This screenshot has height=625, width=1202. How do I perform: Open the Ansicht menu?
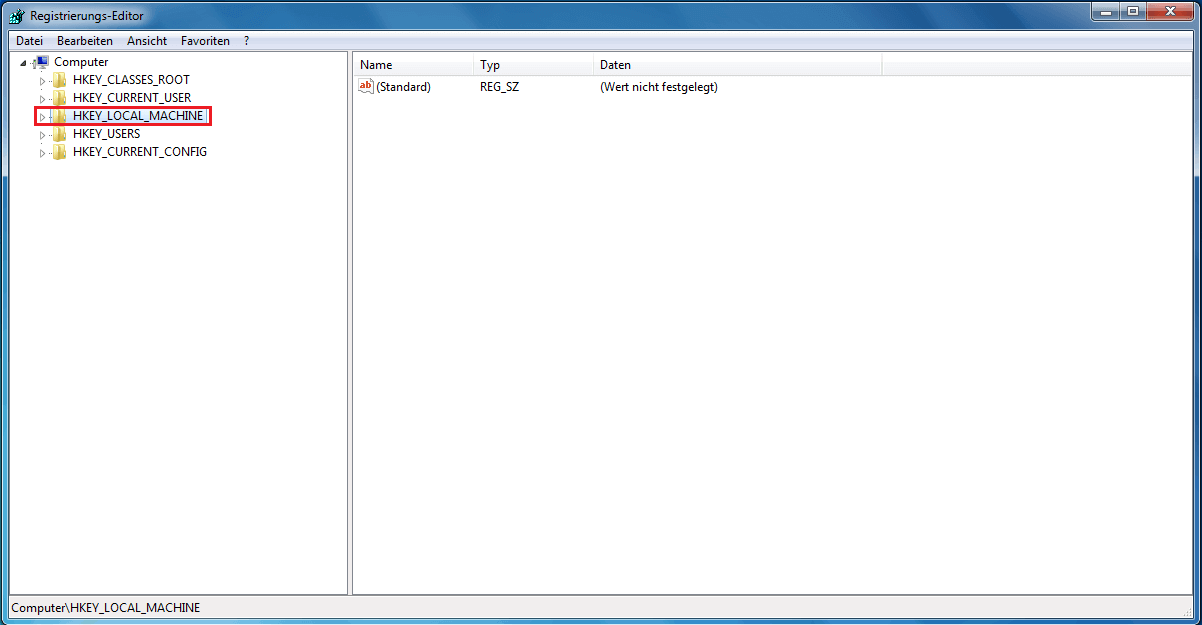pos(147,41)
